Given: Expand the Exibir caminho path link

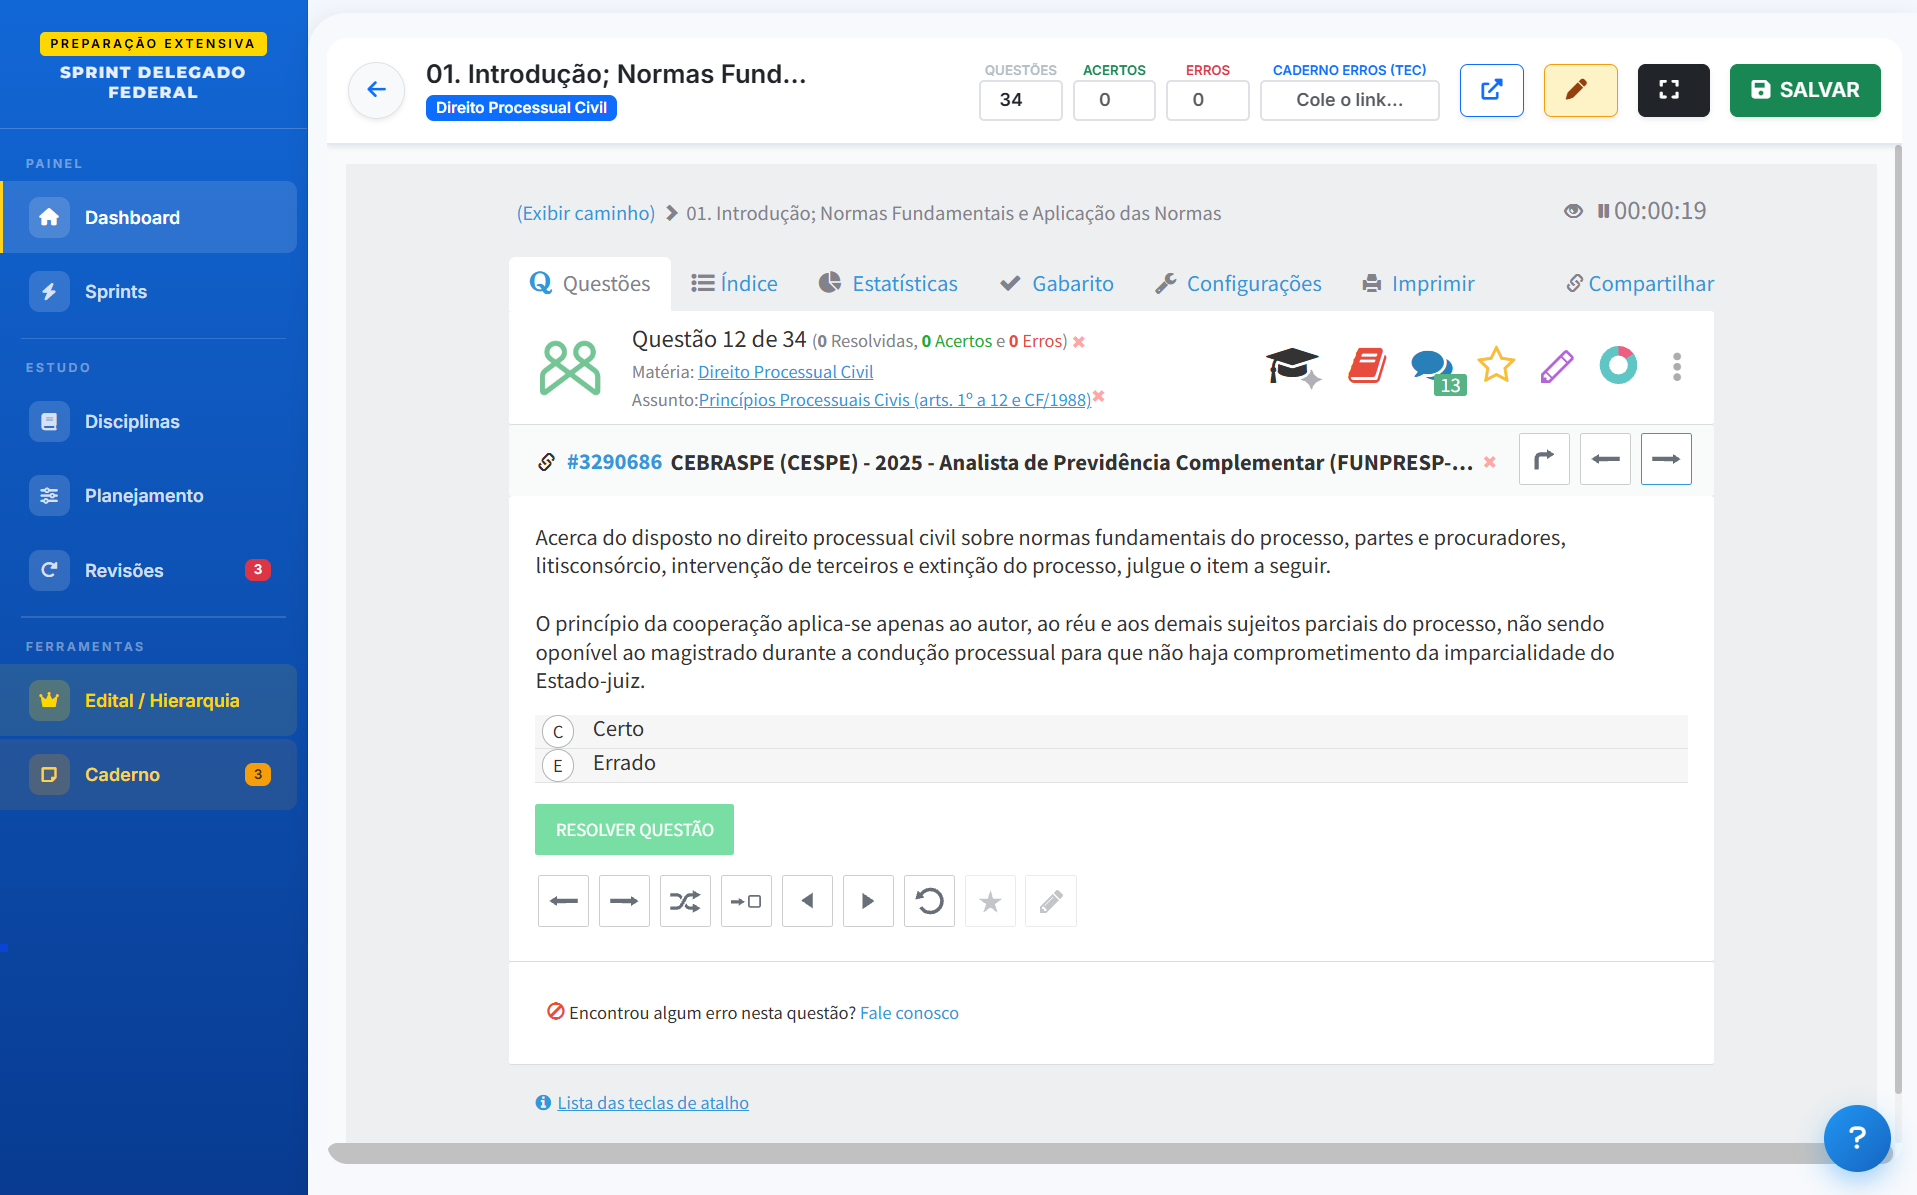Looking at the screenshot, I should click(x=585, y=213).
